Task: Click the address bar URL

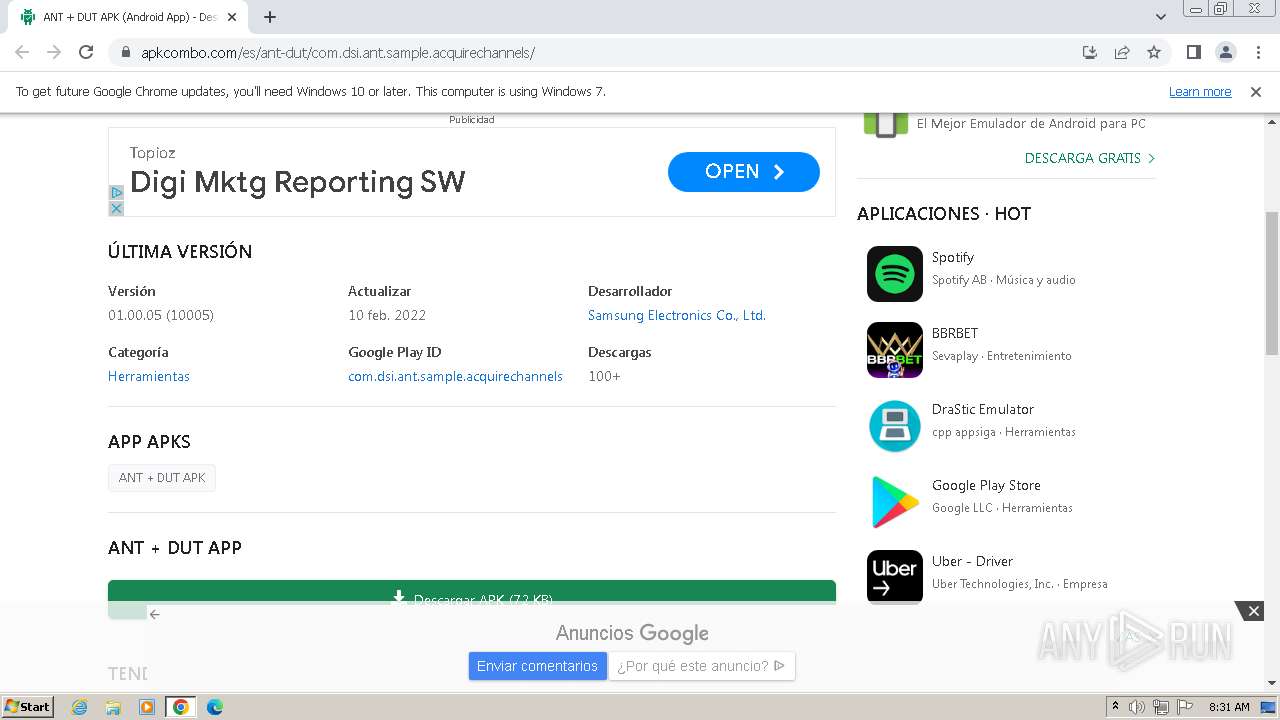Action: tap(338, 52)
